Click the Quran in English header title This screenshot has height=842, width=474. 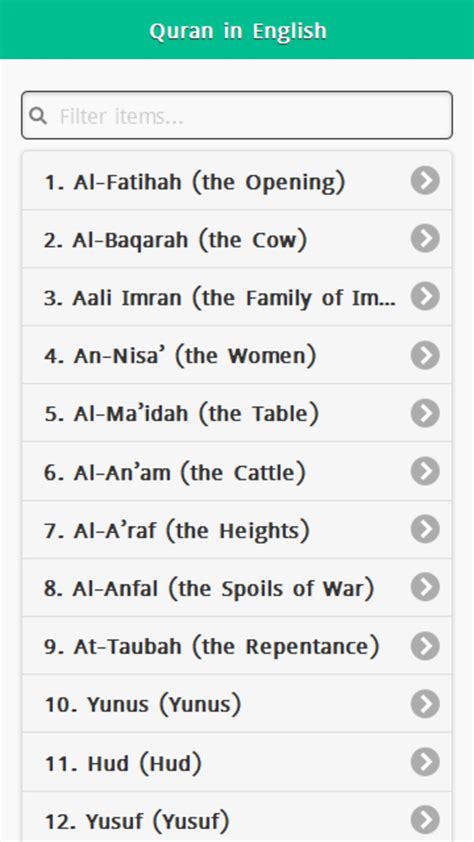point(238,31)
